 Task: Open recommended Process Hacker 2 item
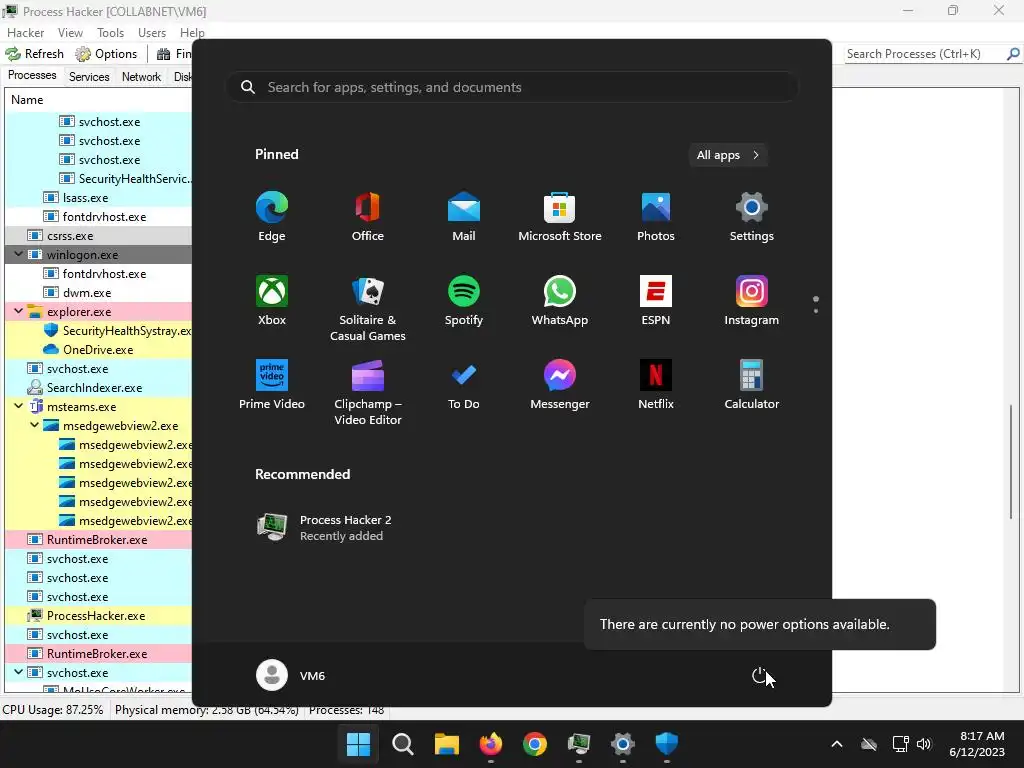coord(325,528)
